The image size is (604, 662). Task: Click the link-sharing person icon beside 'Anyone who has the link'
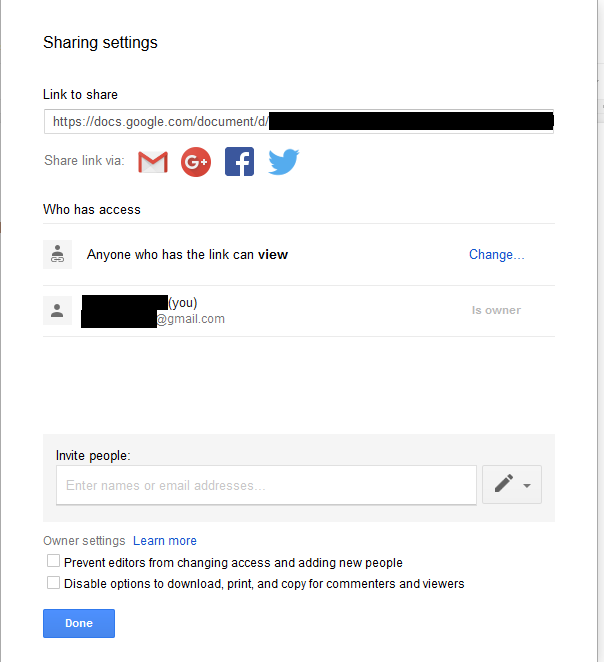[57, 255]
